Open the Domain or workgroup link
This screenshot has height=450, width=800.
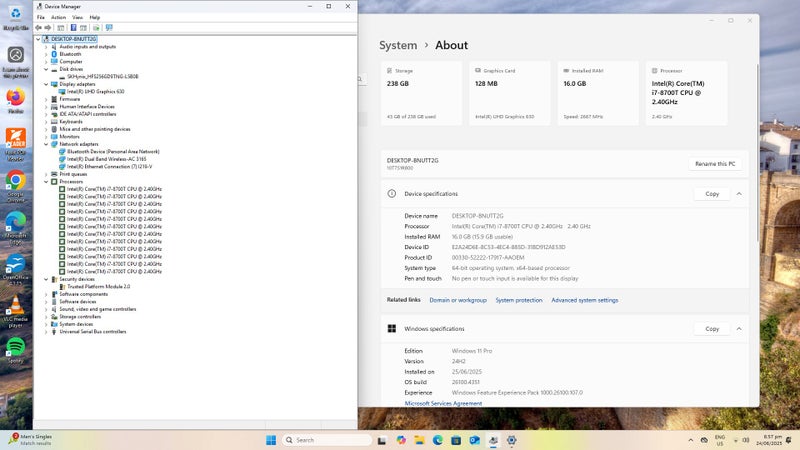point(458,300)
